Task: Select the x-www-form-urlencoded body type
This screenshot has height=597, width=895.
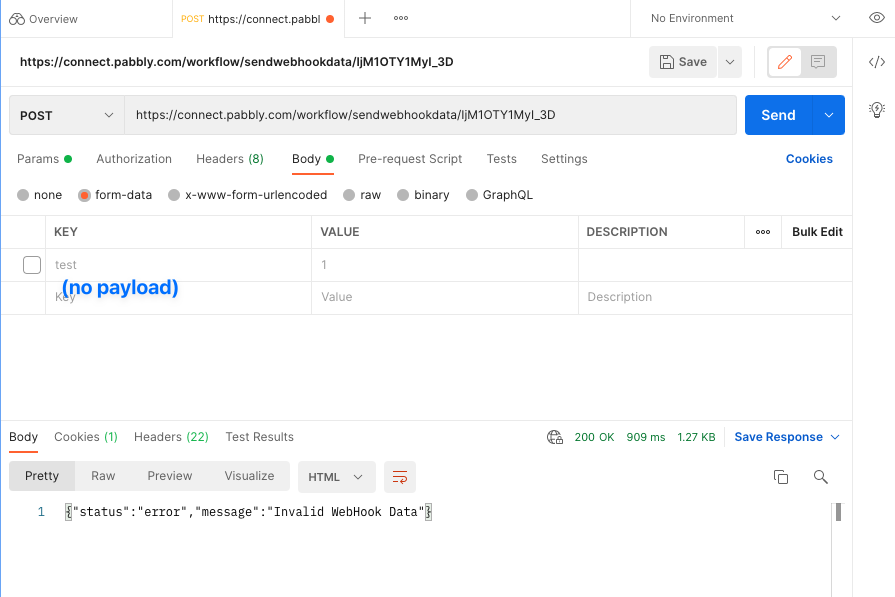Action: (x=248, y=195)
